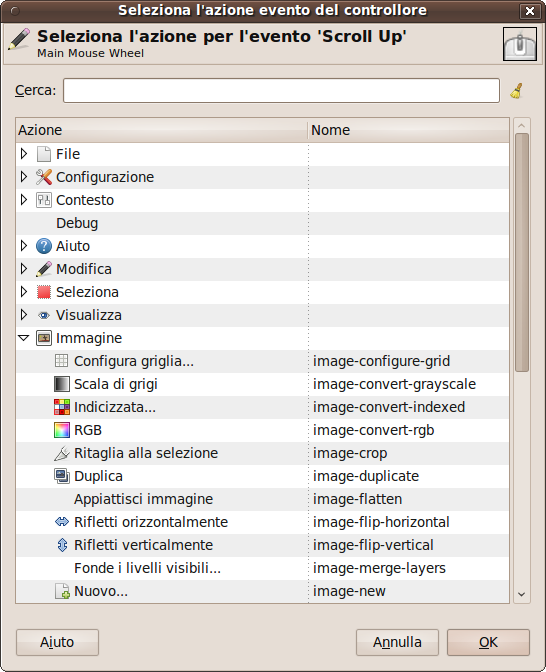This screenshot has height=672, width=546.
Task: Expand the Visualizza category arrow
Action: pos(24,315)
